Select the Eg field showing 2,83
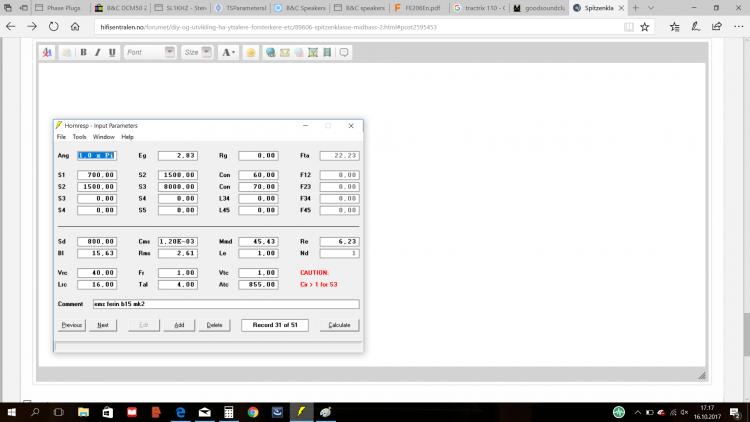750x422 pixels. [x=177, y=155]
